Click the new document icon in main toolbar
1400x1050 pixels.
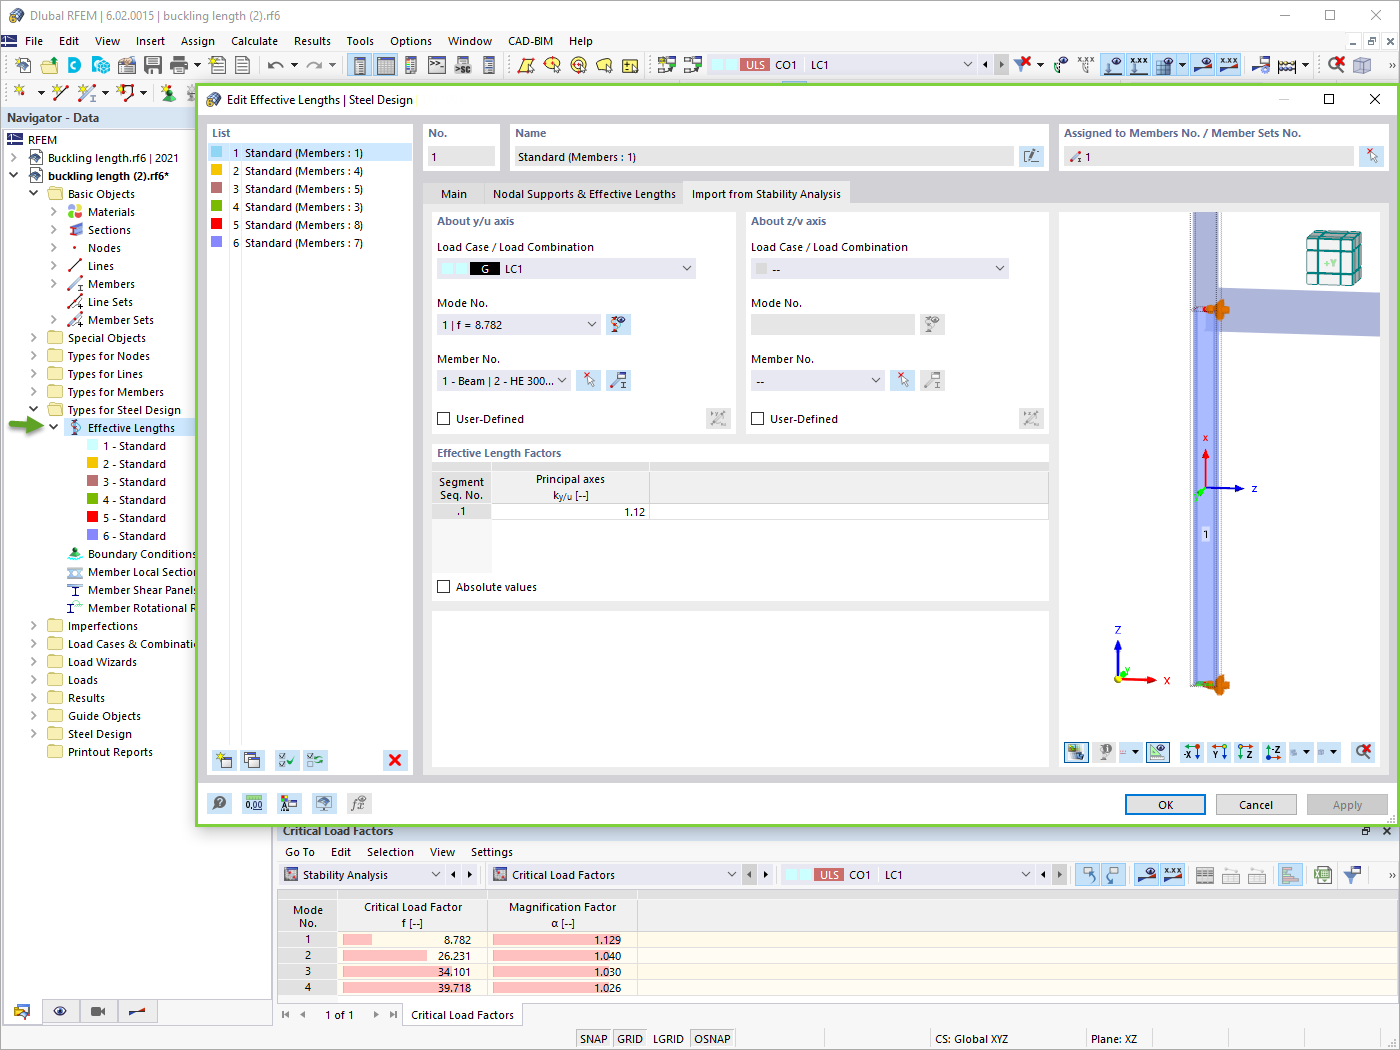click(x=23, y=65)
